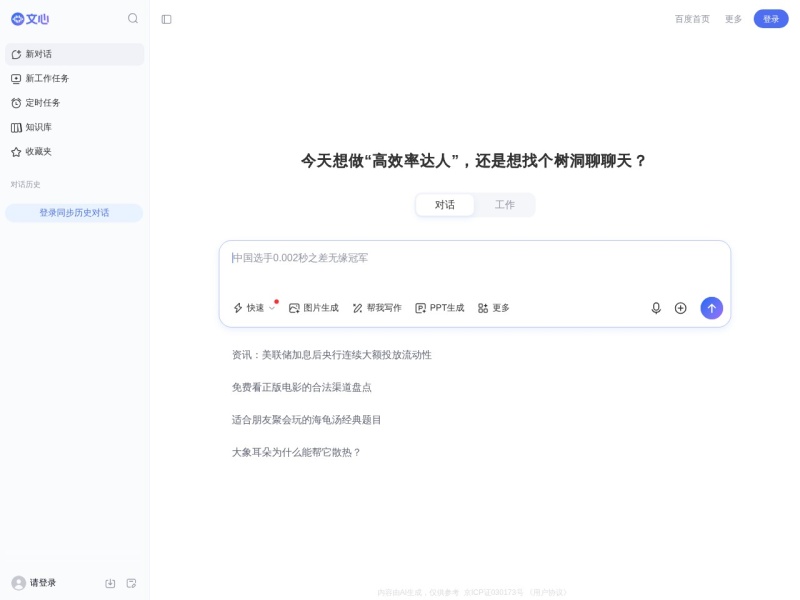Open 收藏夹 in the sidebar
Image resolution: width=800 pixels, height=600 pixels.
pos(74,152)
